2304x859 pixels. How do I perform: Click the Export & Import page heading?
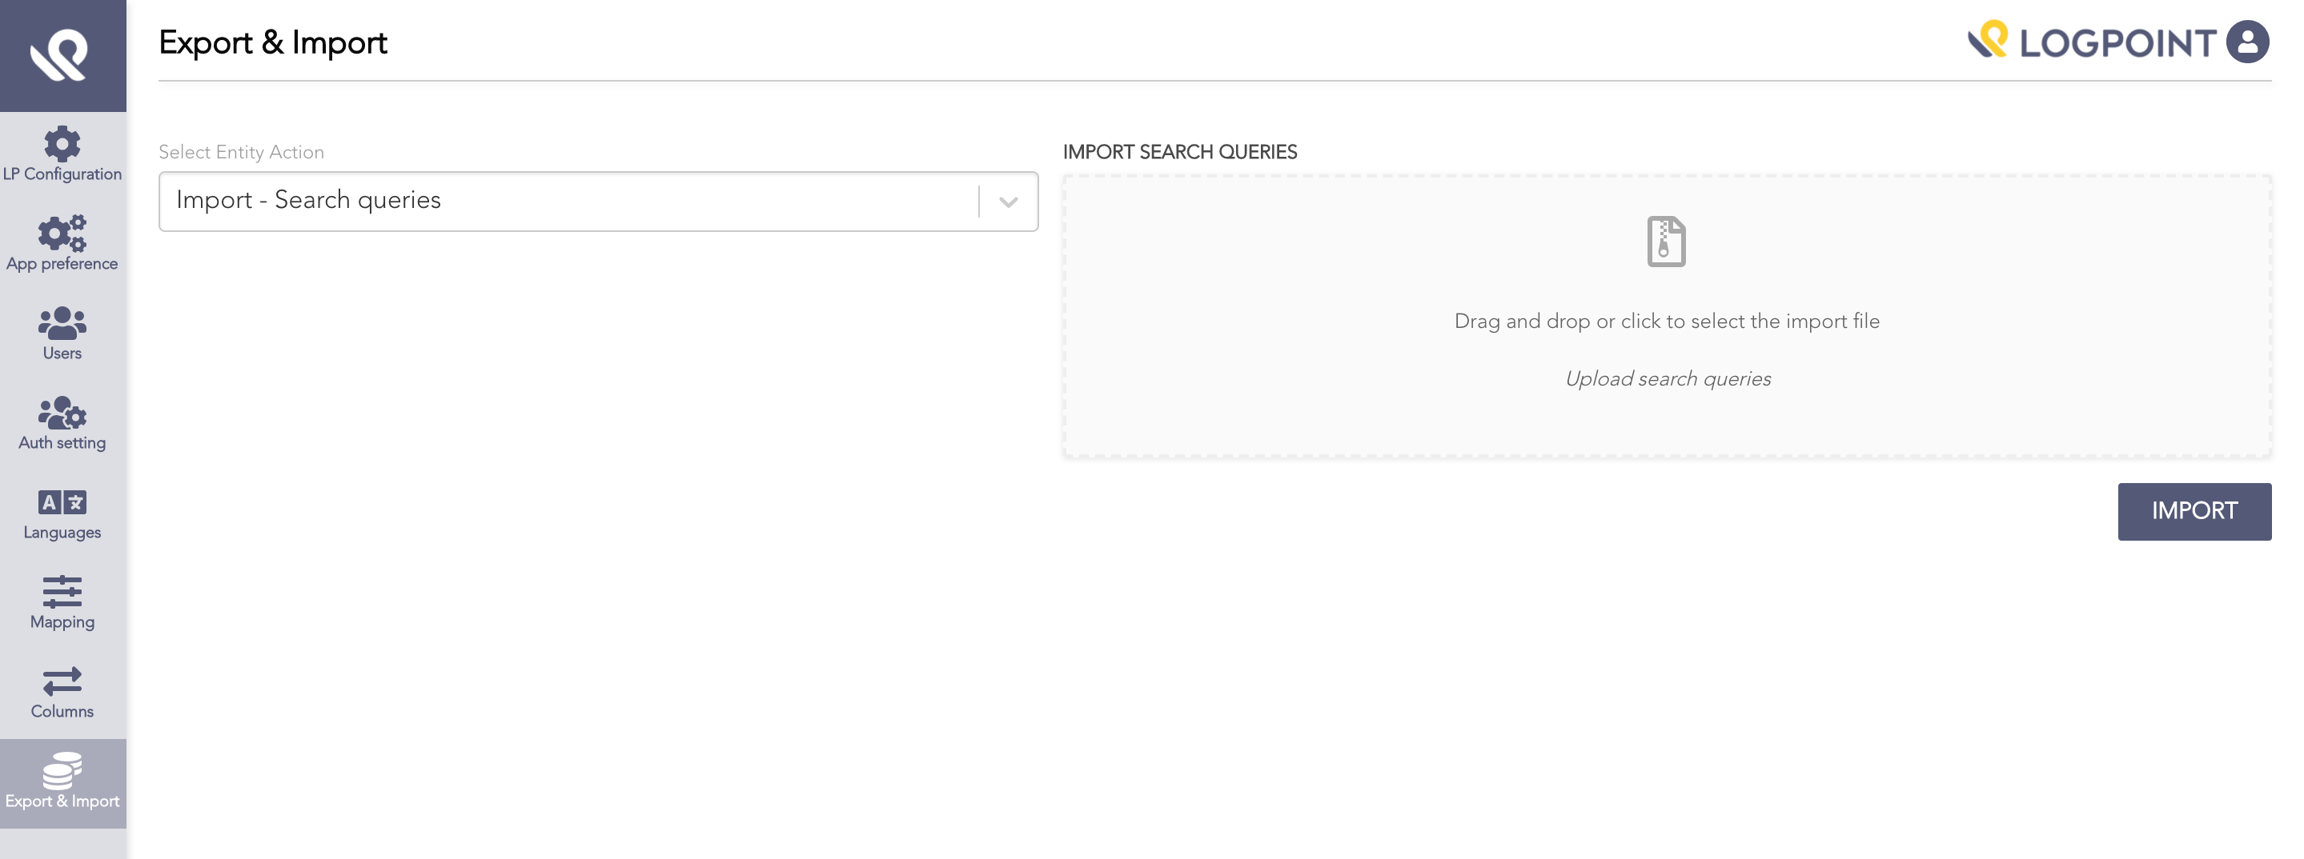click(x=273, y=43)
